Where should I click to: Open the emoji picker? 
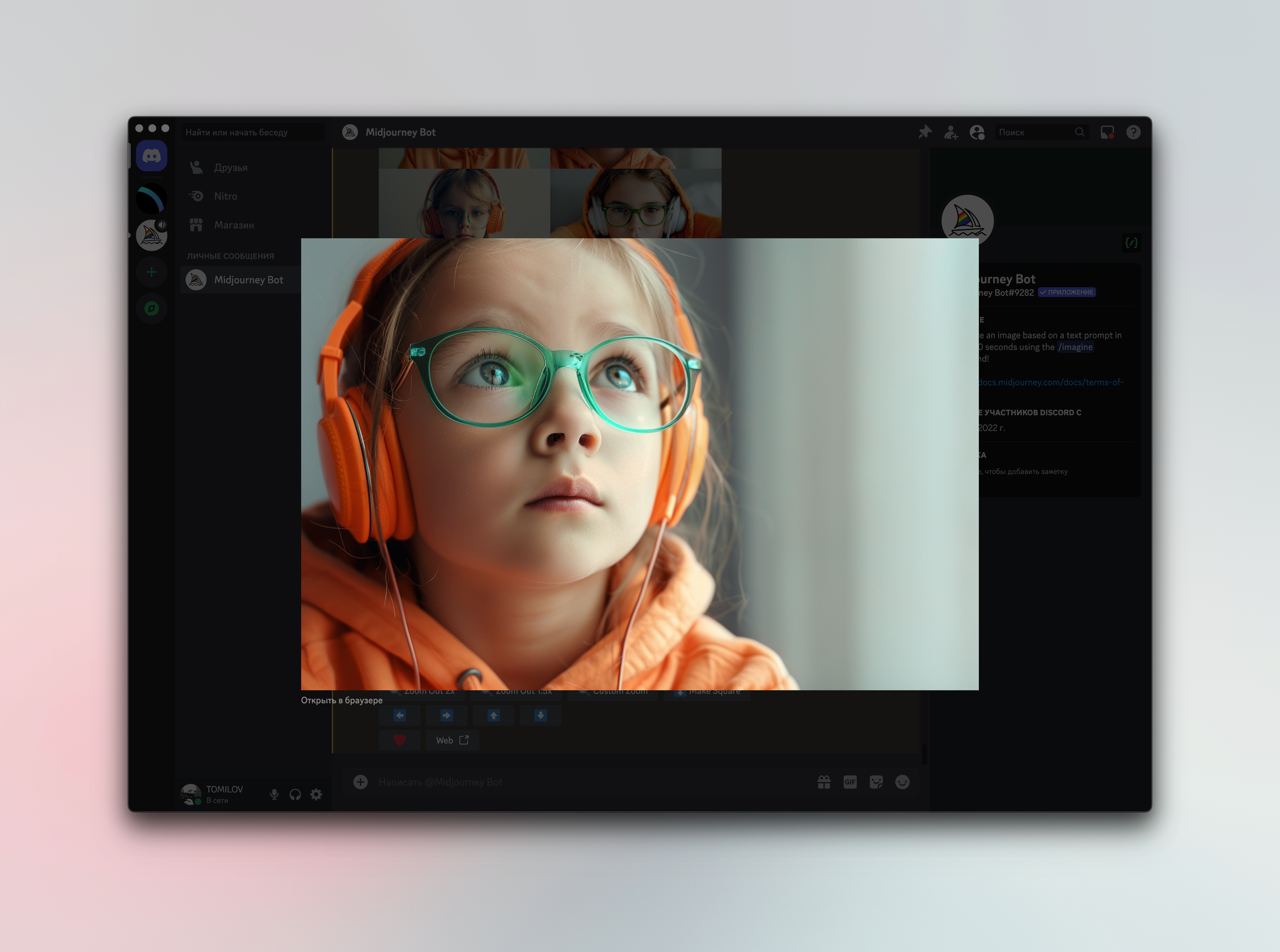902,782
